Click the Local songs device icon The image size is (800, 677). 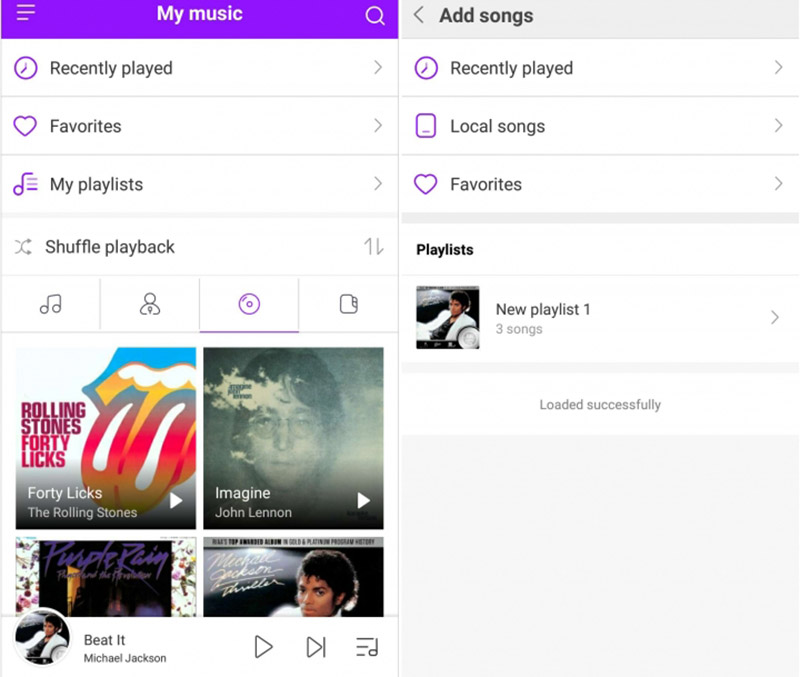(x=426, y=126)
